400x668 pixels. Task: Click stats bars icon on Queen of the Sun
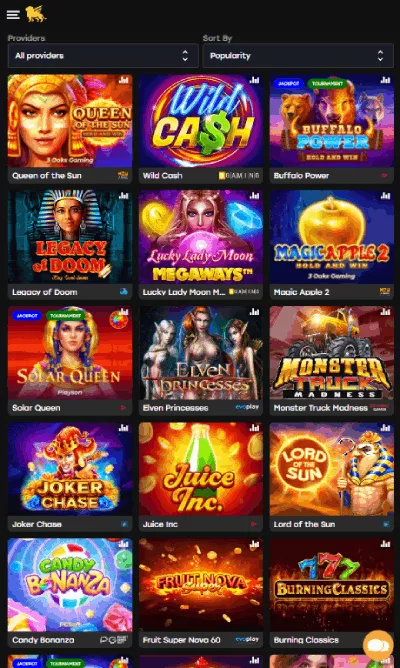124,80
